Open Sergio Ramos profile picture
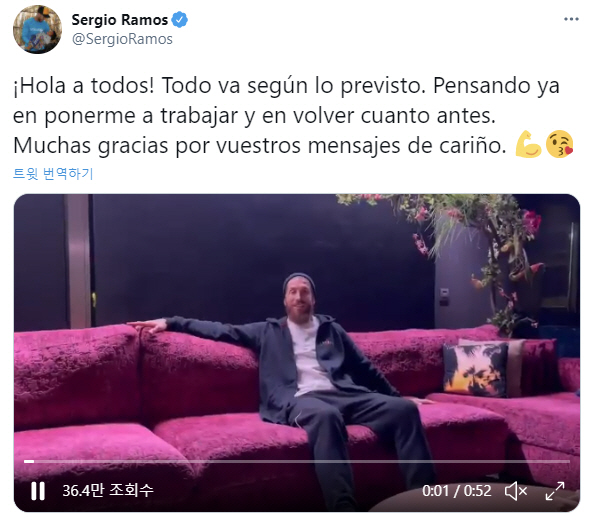 [37, 29]
